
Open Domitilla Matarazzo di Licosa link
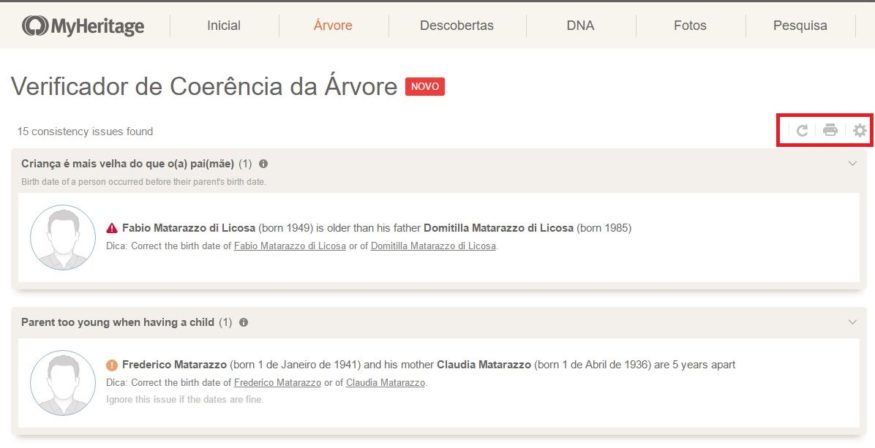pyautogui.click(x=433, y=246)
